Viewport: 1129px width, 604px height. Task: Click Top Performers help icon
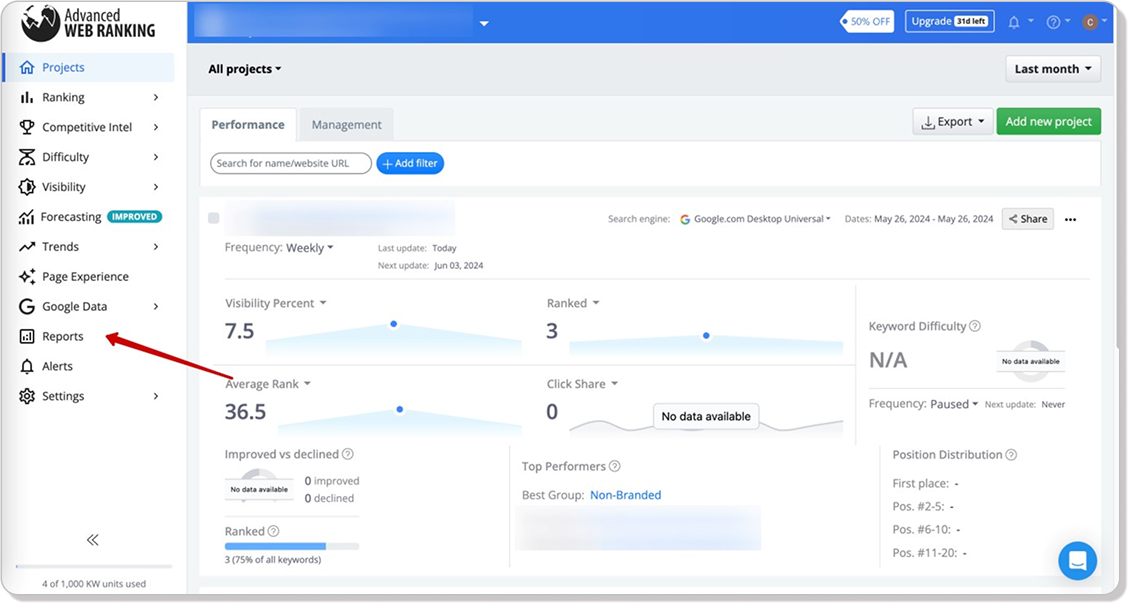click(614, 466)
